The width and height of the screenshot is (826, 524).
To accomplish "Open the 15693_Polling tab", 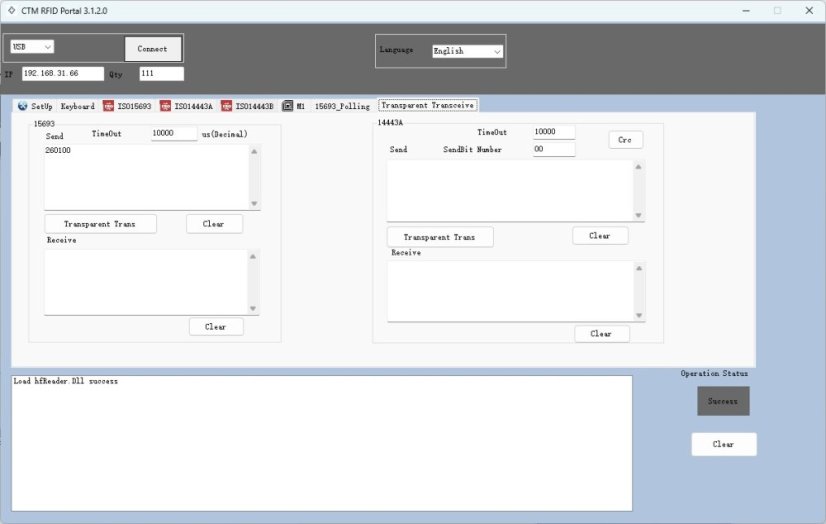I will pos(342,106).
